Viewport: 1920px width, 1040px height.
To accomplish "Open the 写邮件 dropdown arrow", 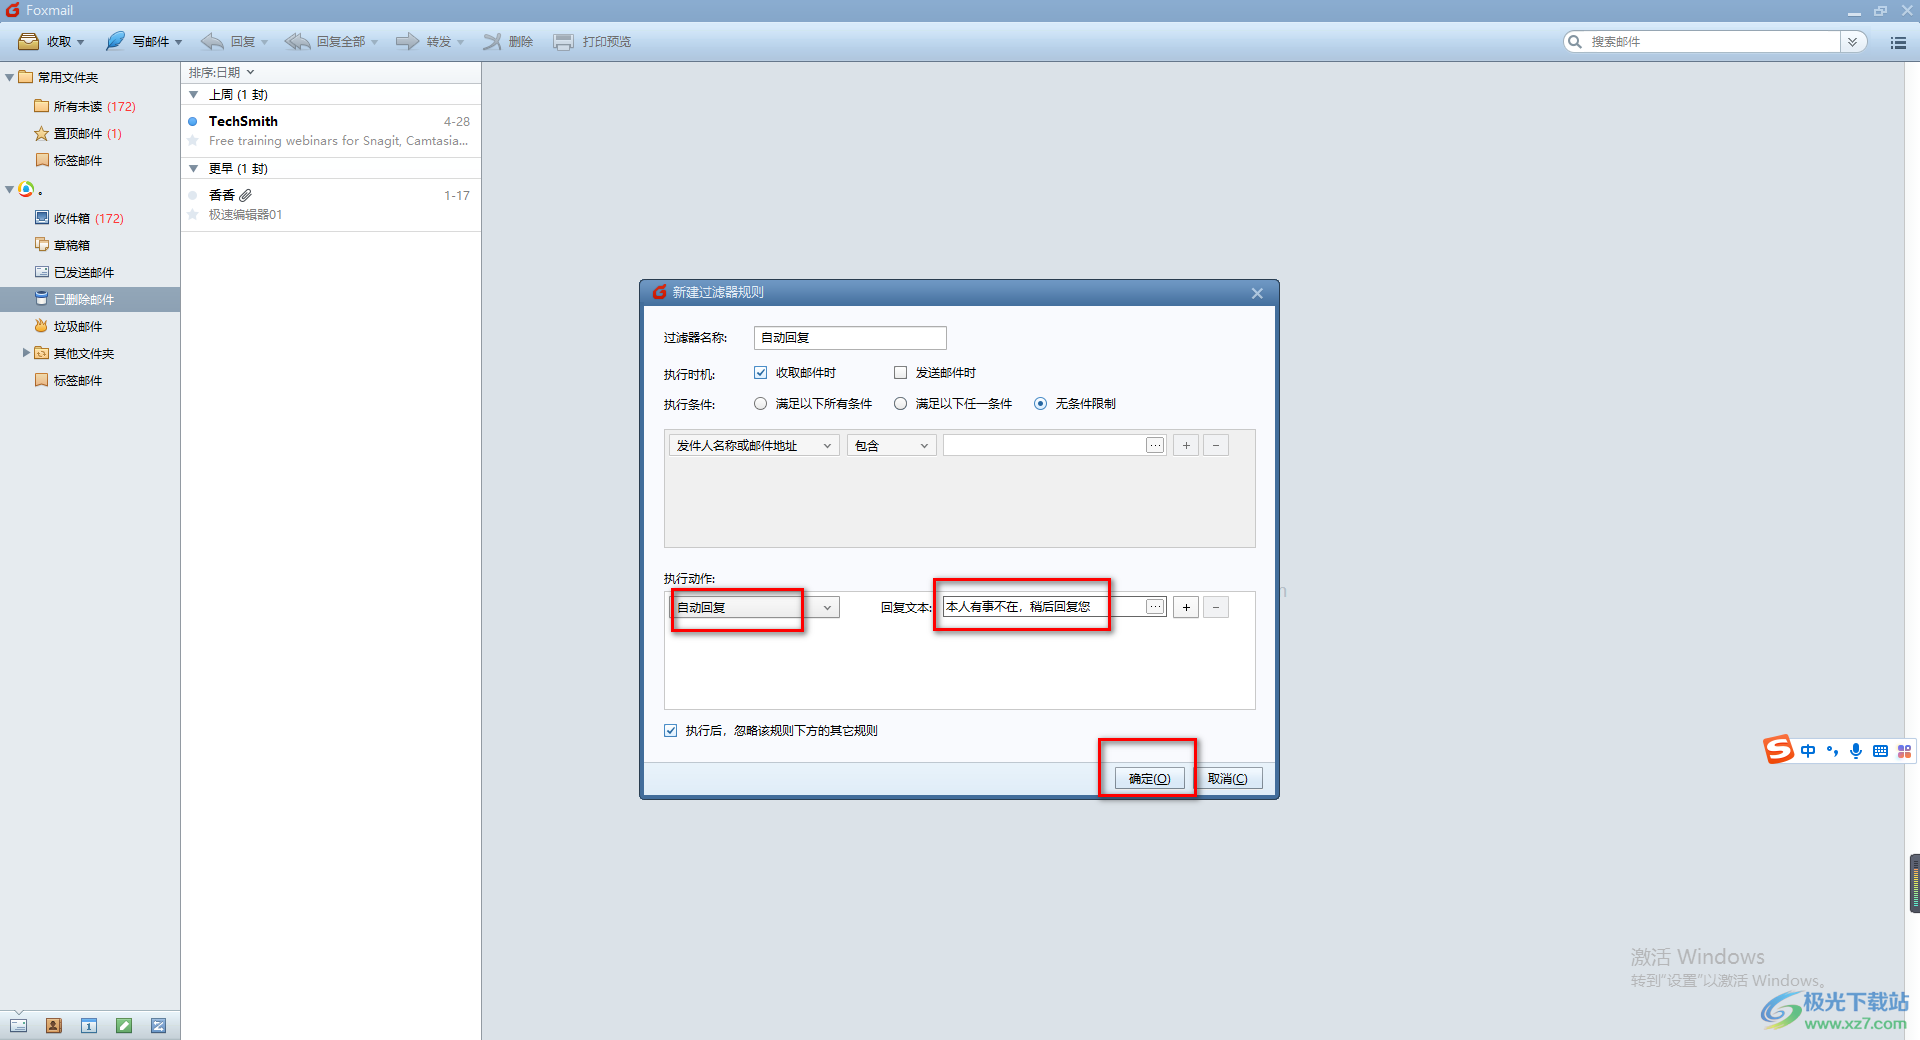I will click(179, 42).
